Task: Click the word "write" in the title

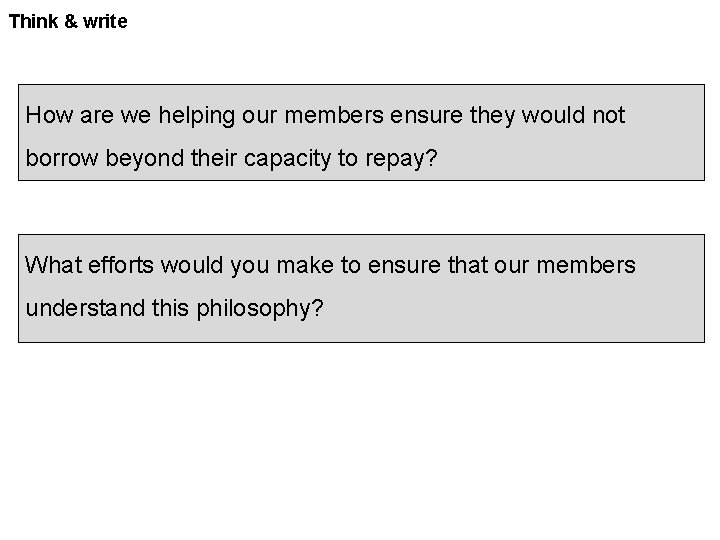Action: click(x=105, y=21)
